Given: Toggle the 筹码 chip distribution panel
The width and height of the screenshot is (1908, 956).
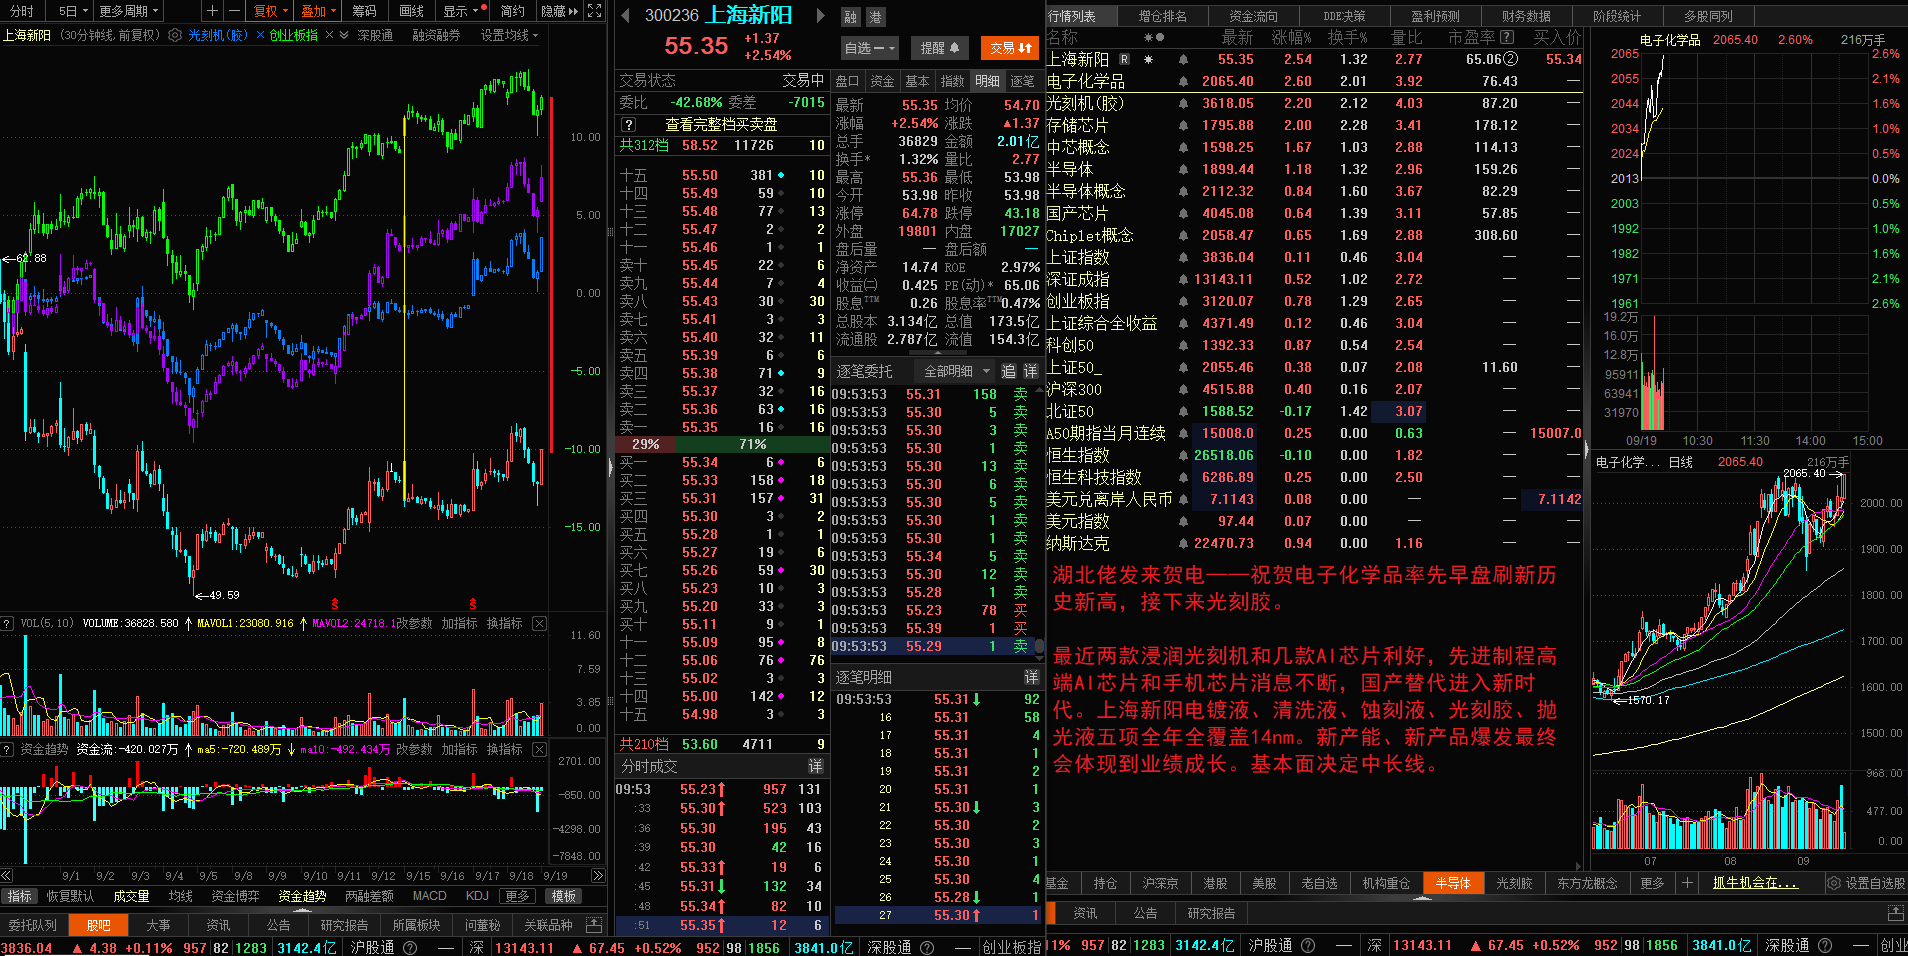Looking at the screenshot, I should 364,11.
